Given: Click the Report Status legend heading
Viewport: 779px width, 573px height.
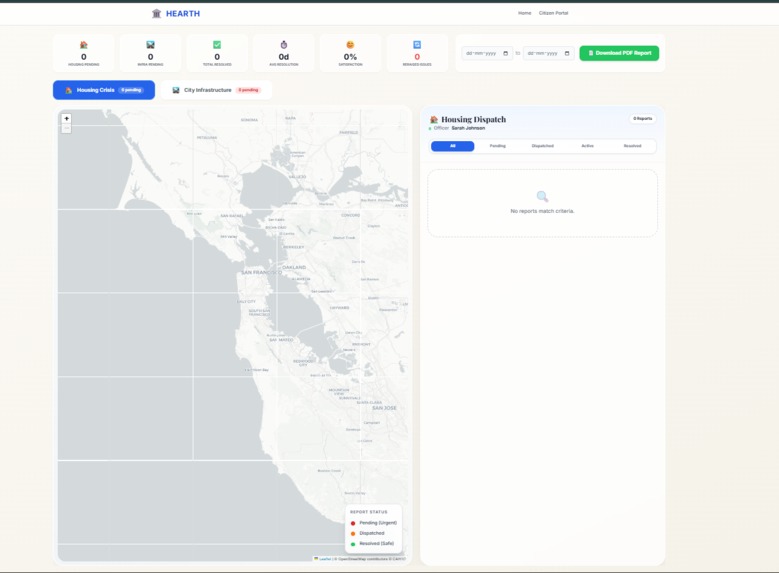Looking at the screenshot, I should 369,512.
